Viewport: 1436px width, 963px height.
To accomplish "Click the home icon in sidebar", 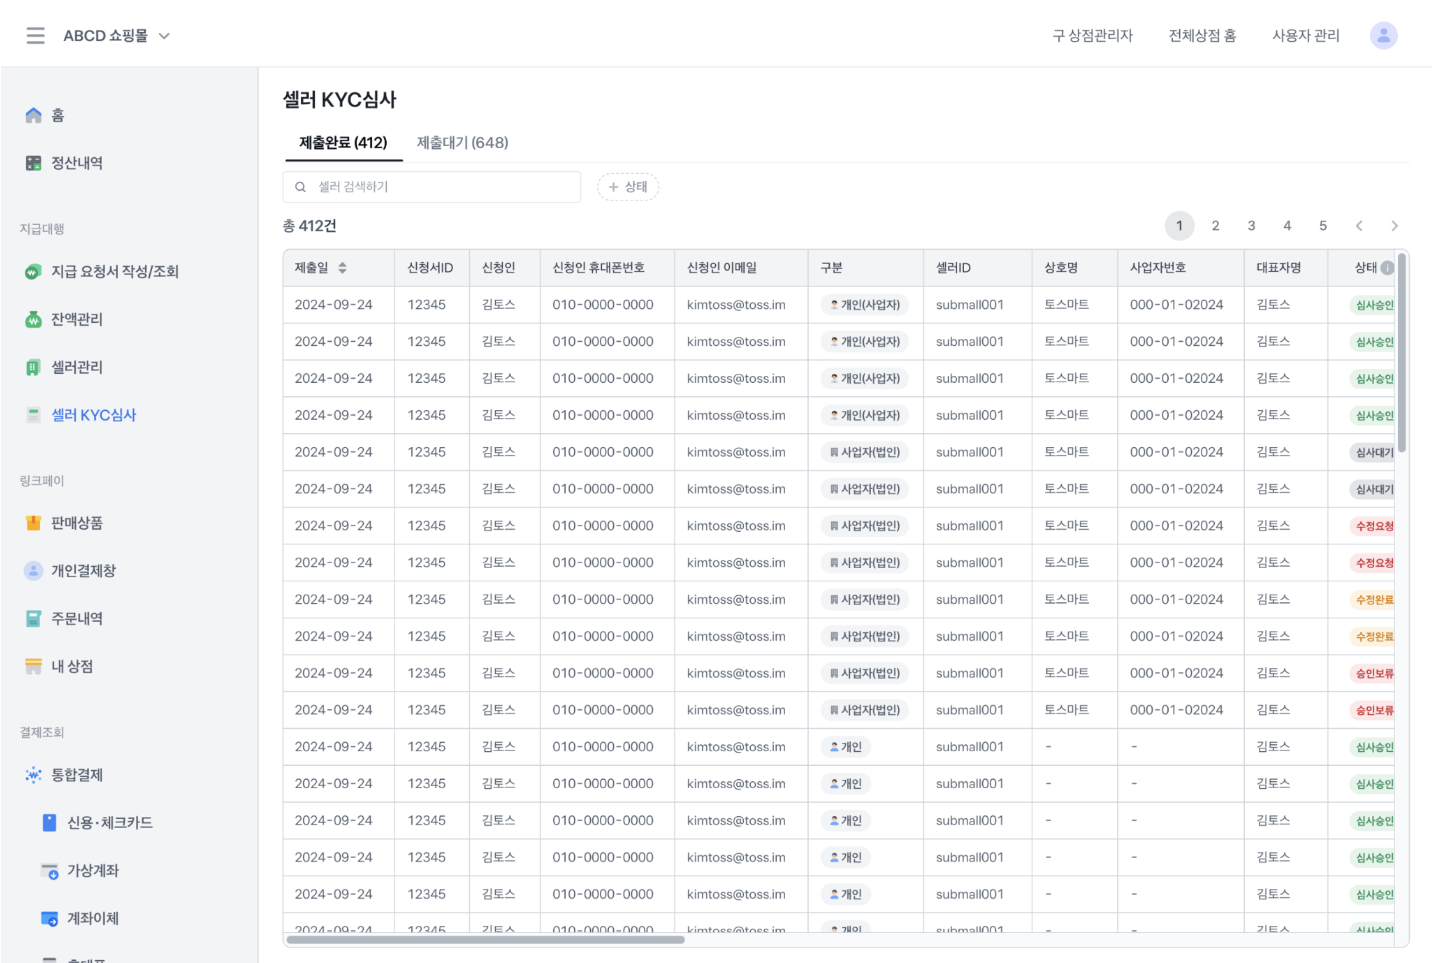I will [34, 115].
